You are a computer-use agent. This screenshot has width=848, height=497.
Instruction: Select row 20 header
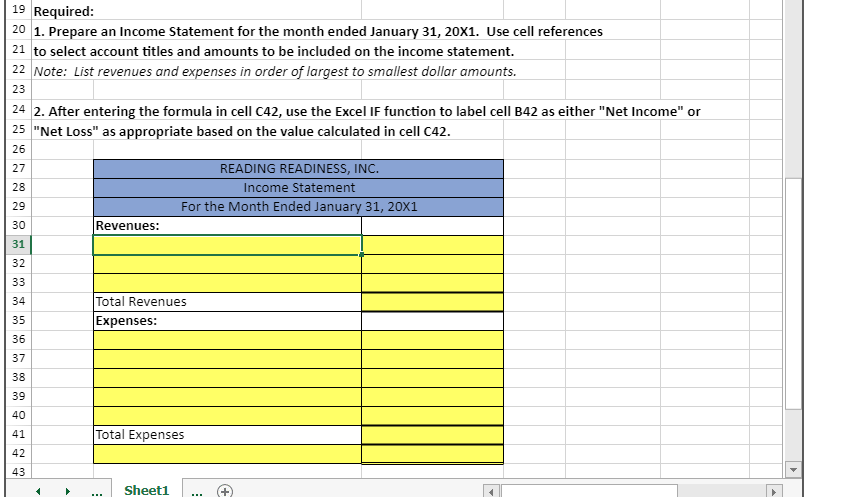pyautogui.click(x=18, y=29)
